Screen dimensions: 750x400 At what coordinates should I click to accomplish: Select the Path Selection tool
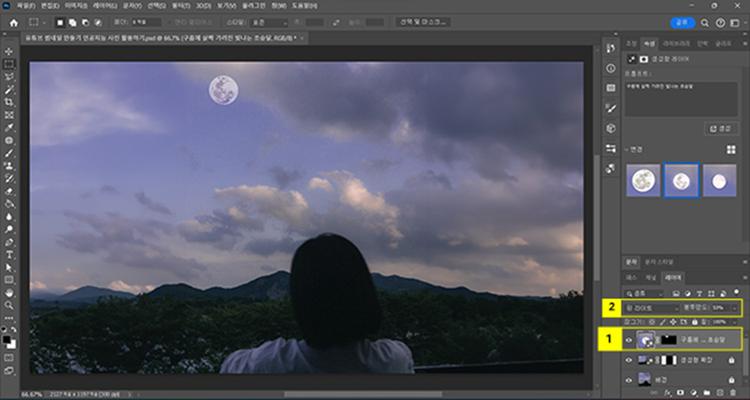click(9, 267)
